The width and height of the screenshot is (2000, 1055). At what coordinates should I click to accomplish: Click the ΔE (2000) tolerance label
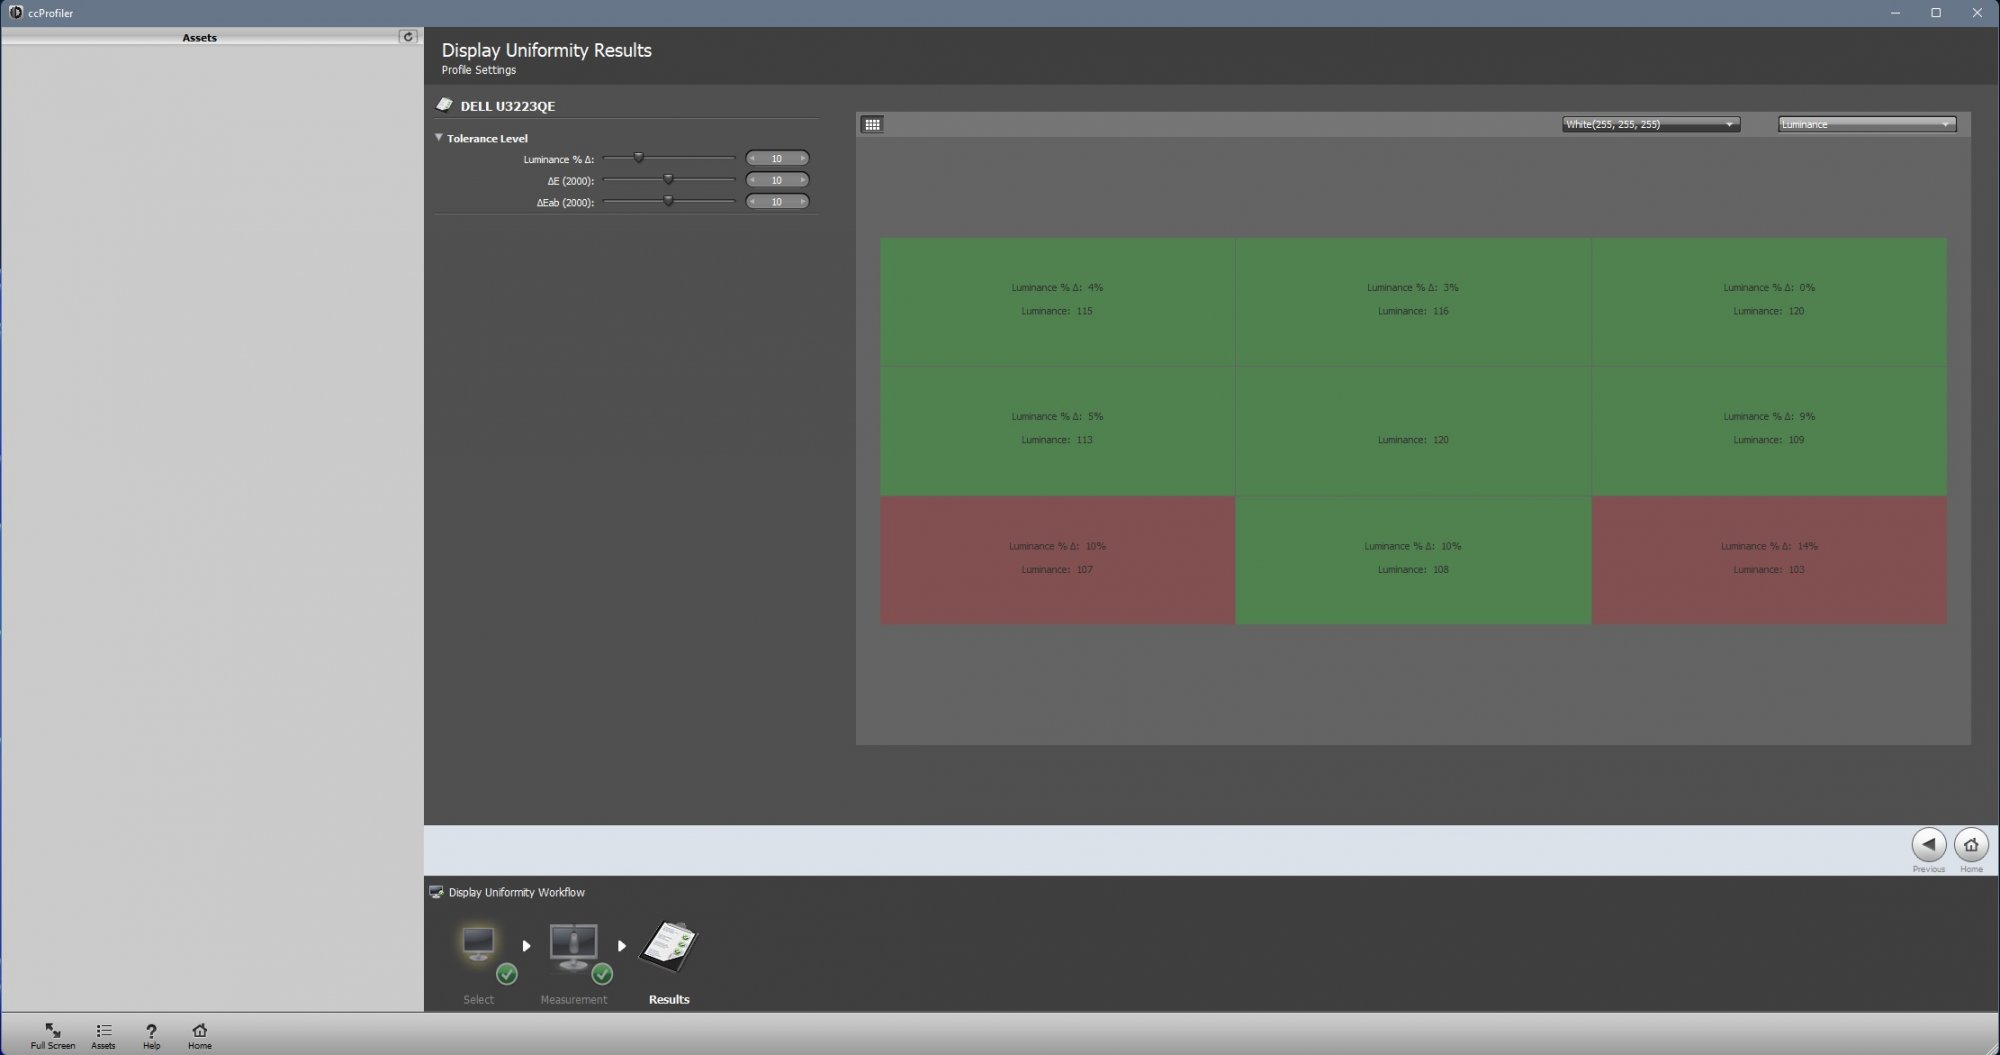(x=570, y=181)
